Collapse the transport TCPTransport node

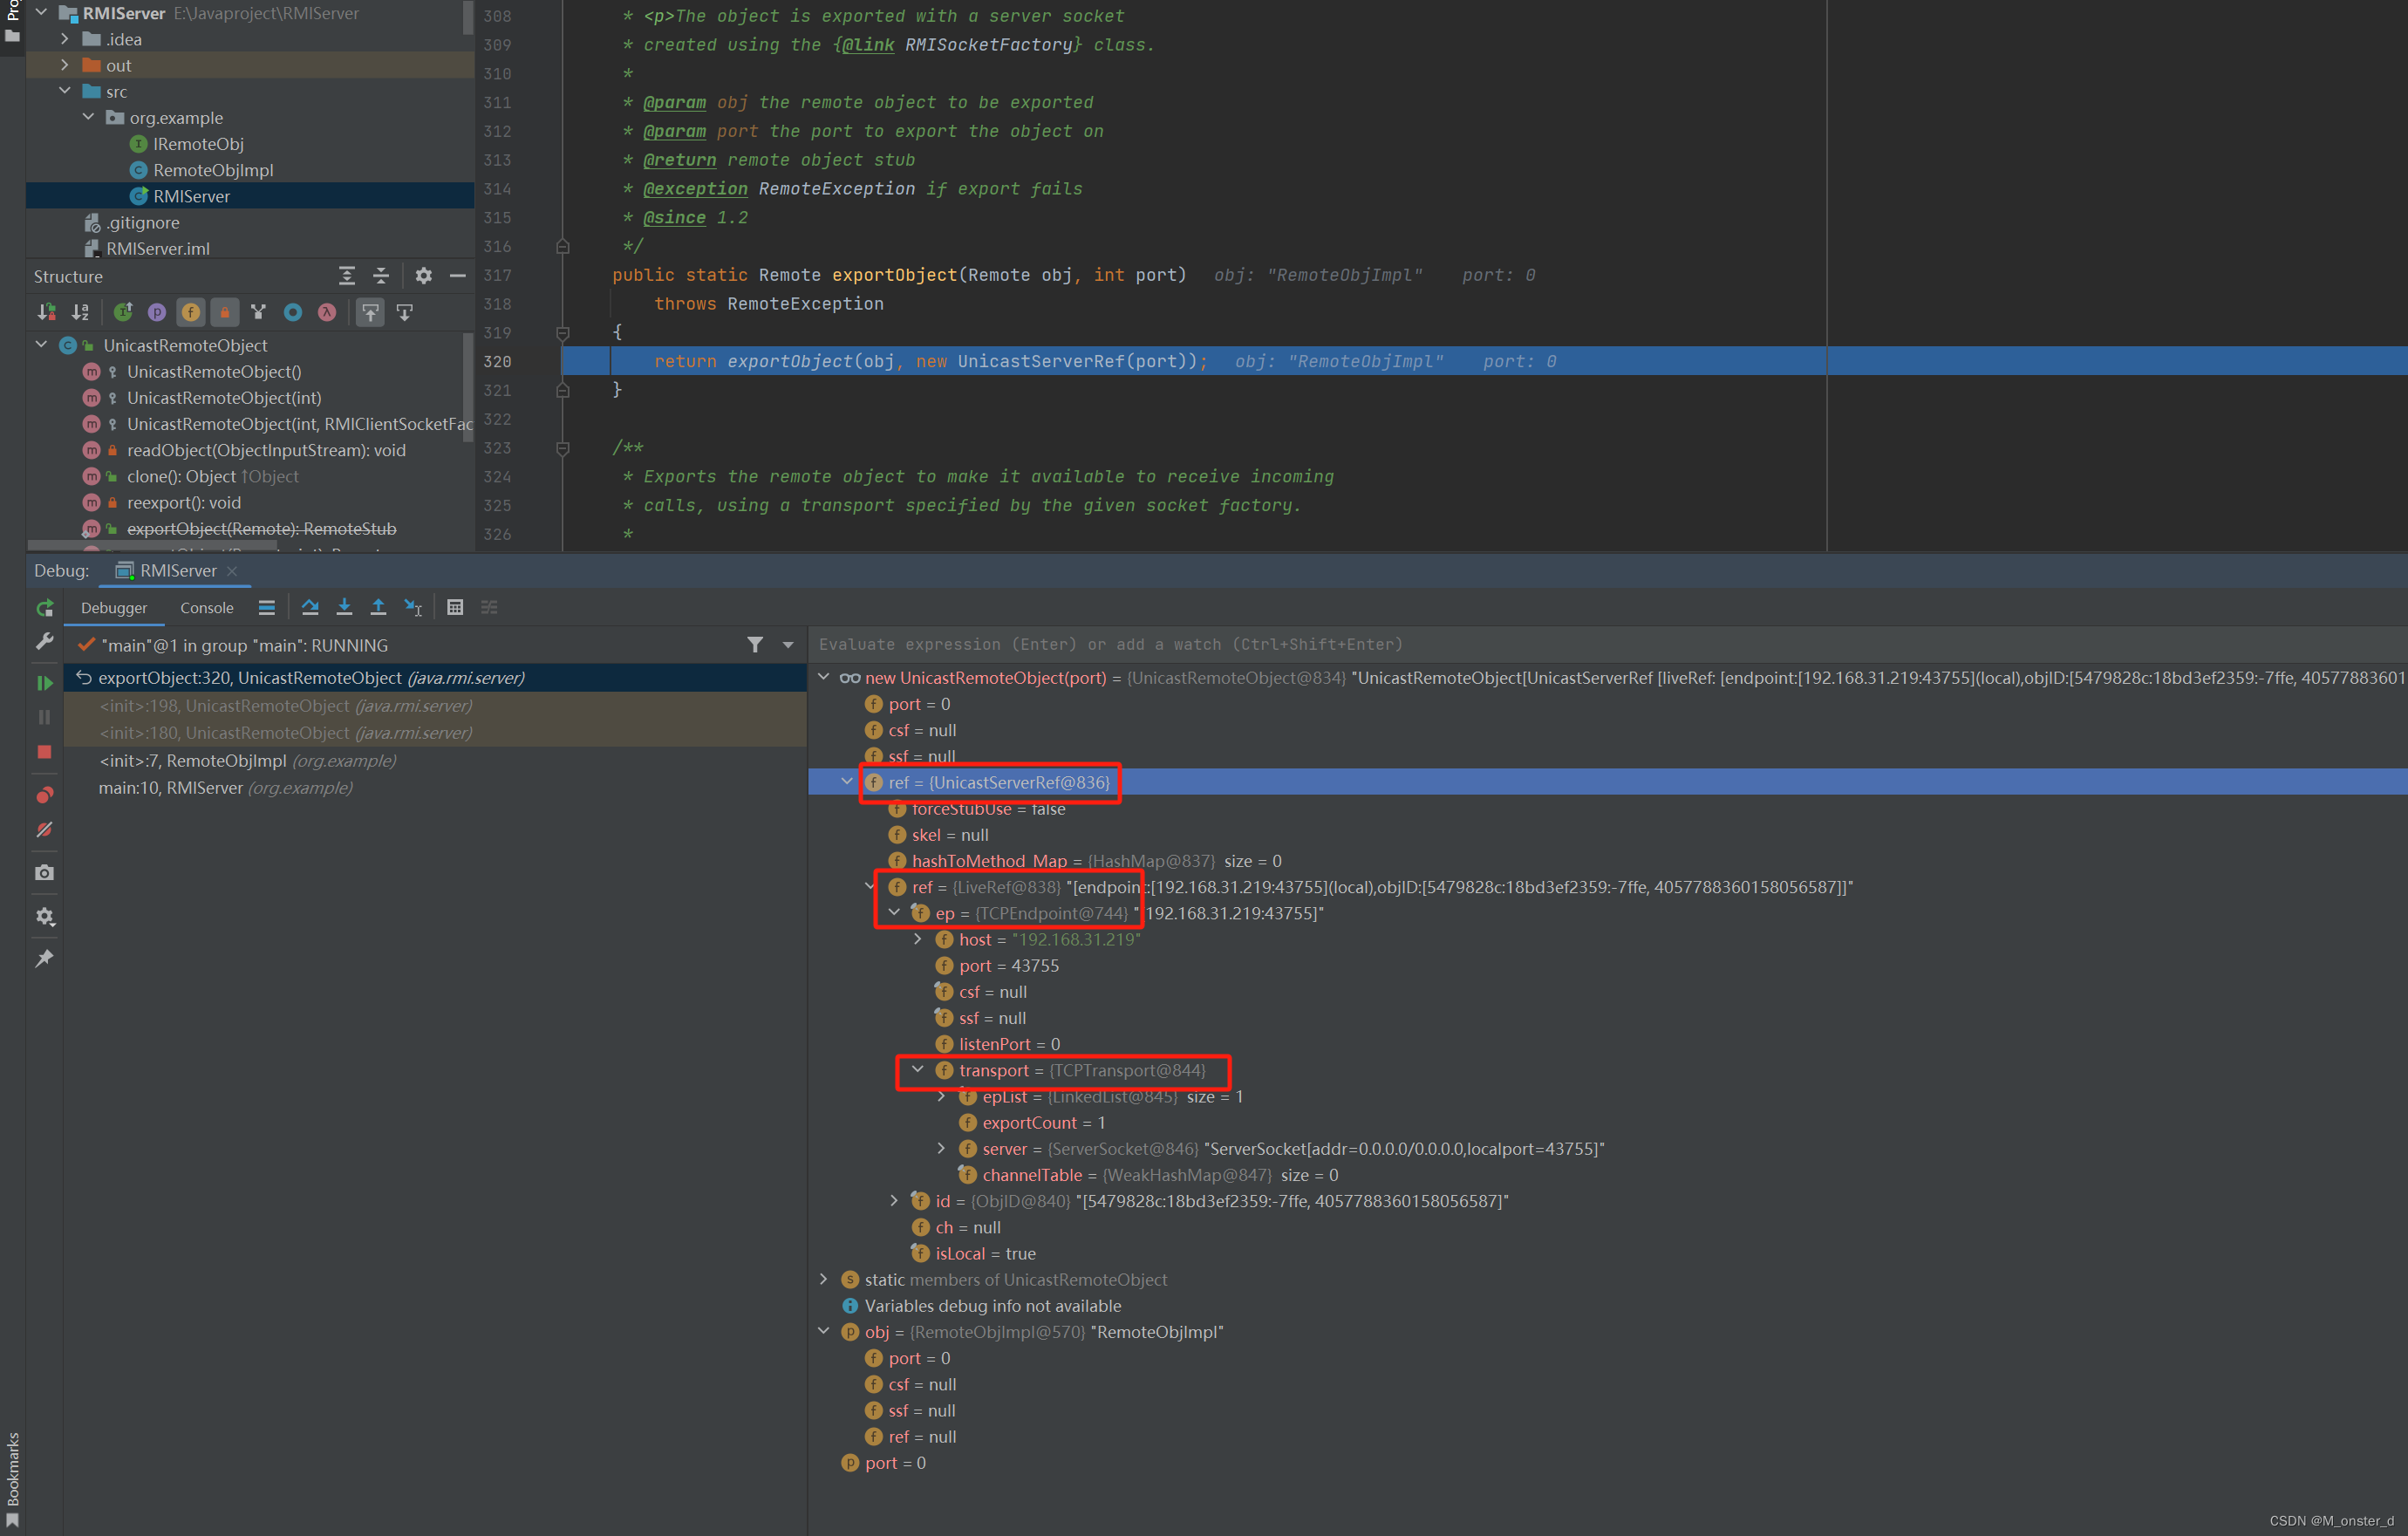point(917,1070)
